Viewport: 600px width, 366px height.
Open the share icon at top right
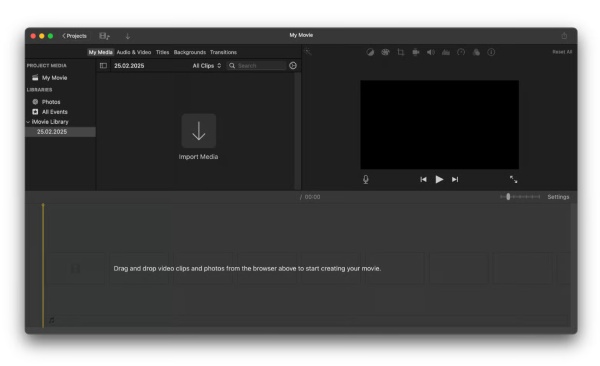coord(564,36)
